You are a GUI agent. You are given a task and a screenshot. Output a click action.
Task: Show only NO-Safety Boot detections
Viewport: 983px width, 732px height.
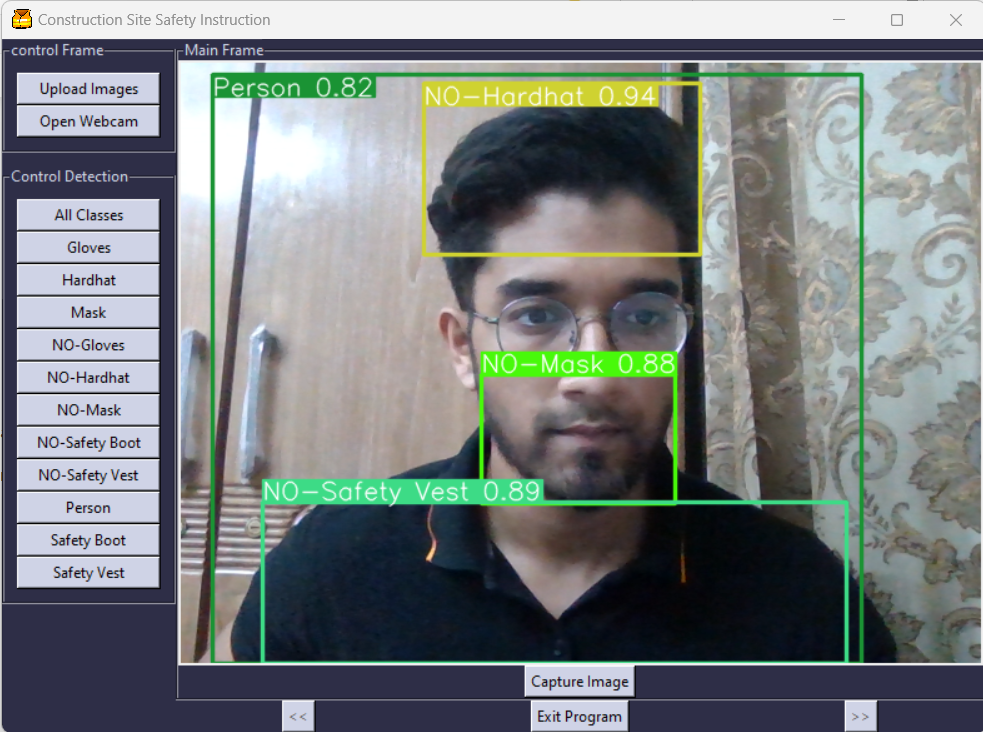(x=89, y=443)
